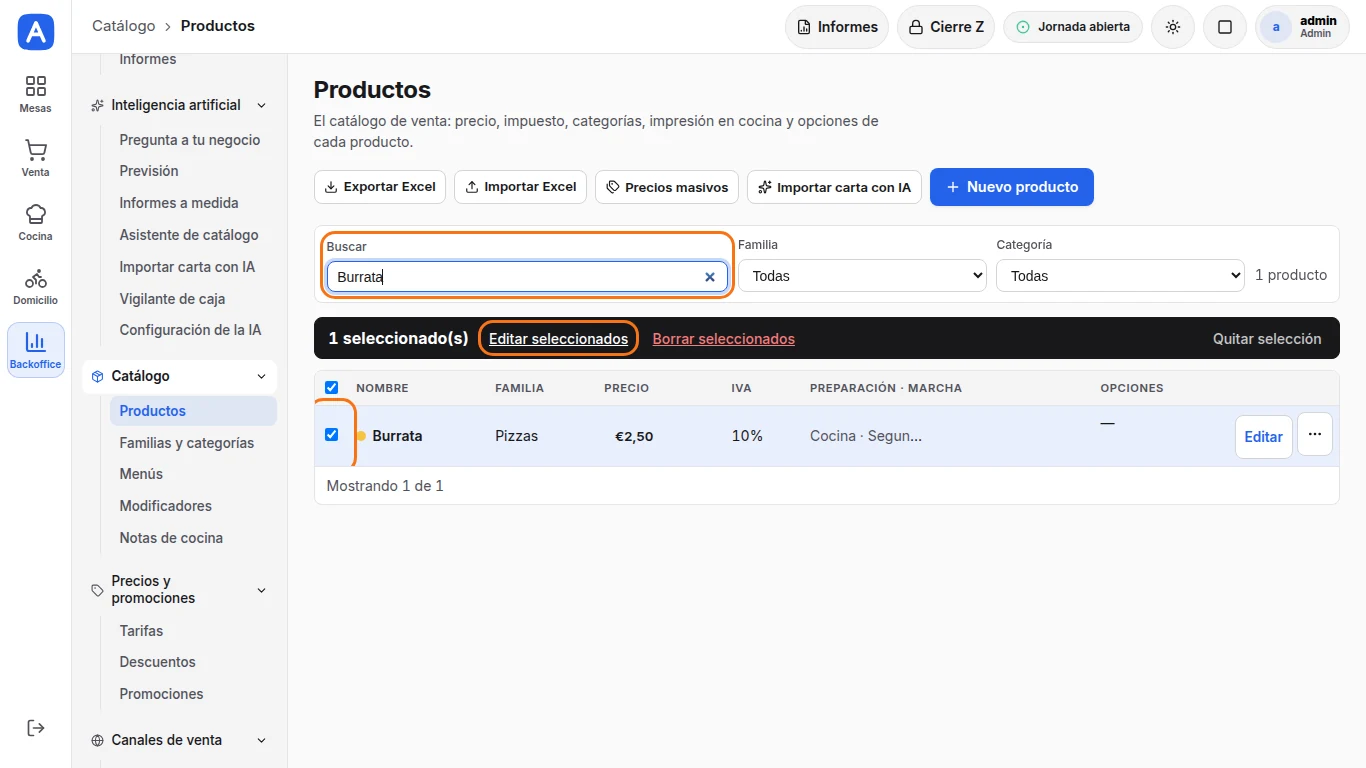Image resolution: width=1366 pixels, height=768 pixels.
Task: Select the Backoffice chart icon
Action: coord(36,350)
